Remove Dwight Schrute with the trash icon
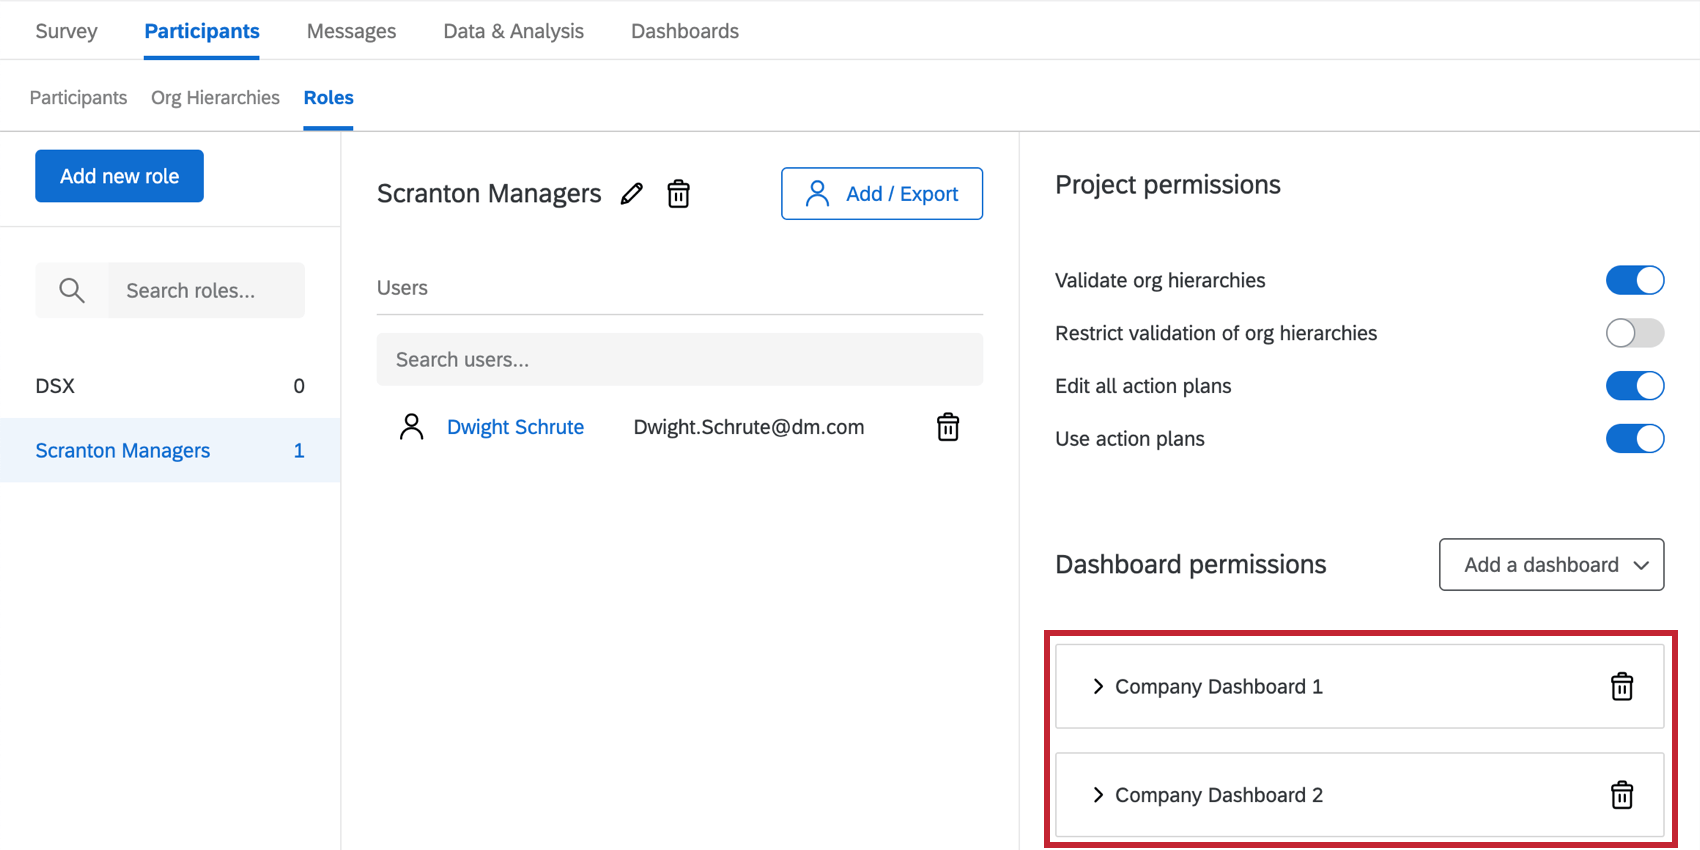The image size is (1700, 850). [947, 427]
